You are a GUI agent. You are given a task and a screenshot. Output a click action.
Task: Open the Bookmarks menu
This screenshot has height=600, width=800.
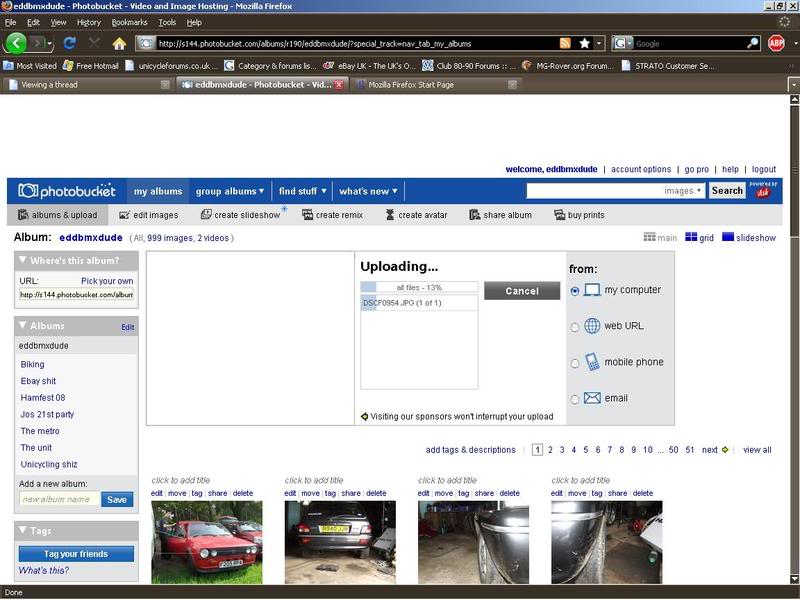pos(129,22)
